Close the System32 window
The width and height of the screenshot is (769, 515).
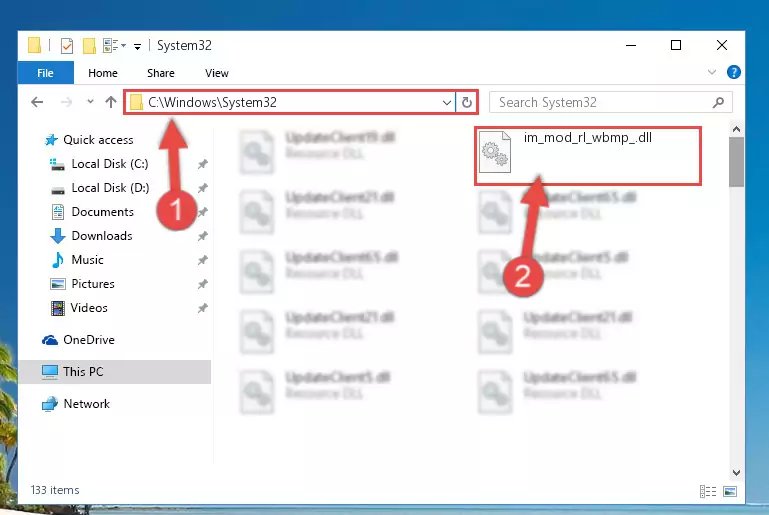click(x=721, y=46)
